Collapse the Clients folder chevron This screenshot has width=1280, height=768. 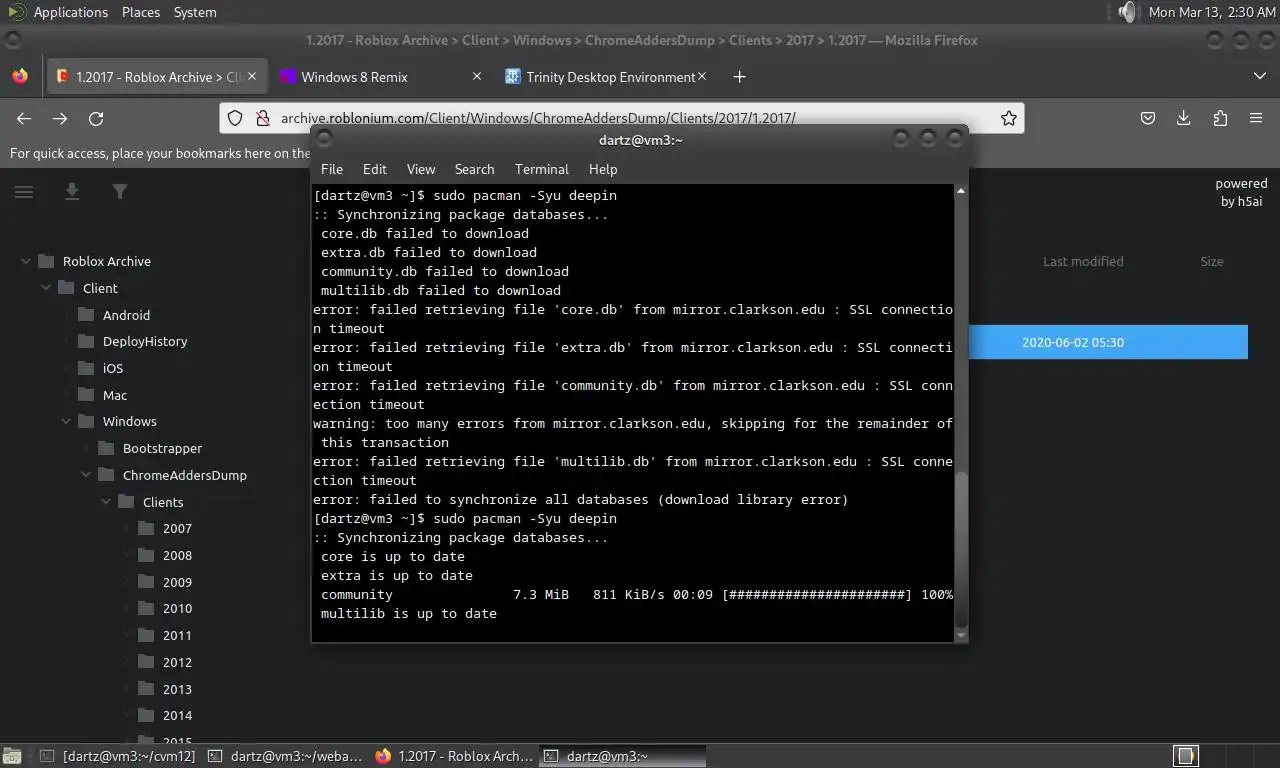pyautogui.click(x=106, y=502)
